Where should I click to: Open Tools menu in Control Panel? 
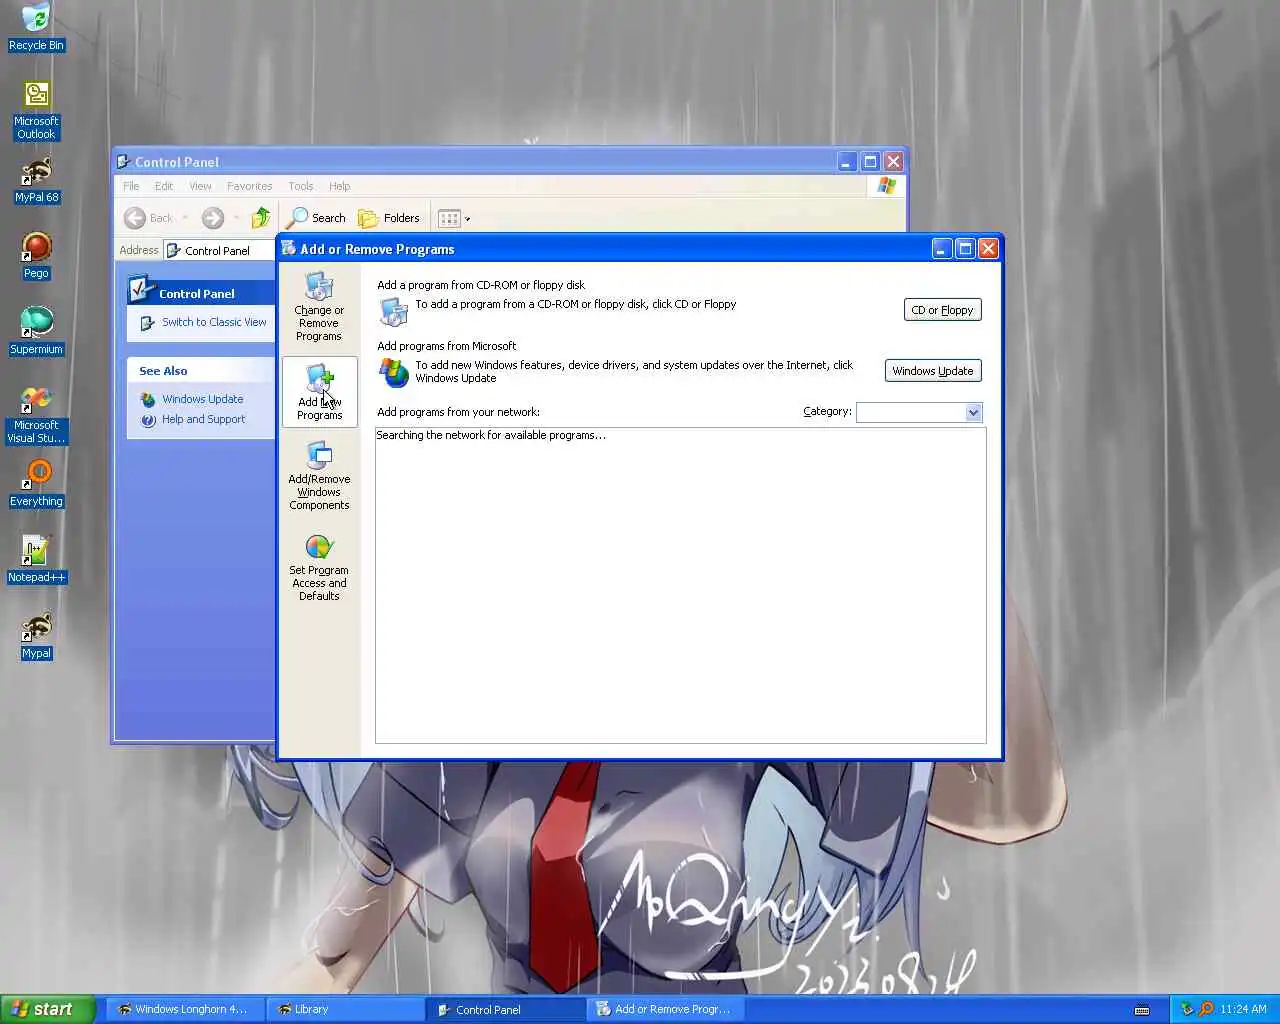[300, 186]
